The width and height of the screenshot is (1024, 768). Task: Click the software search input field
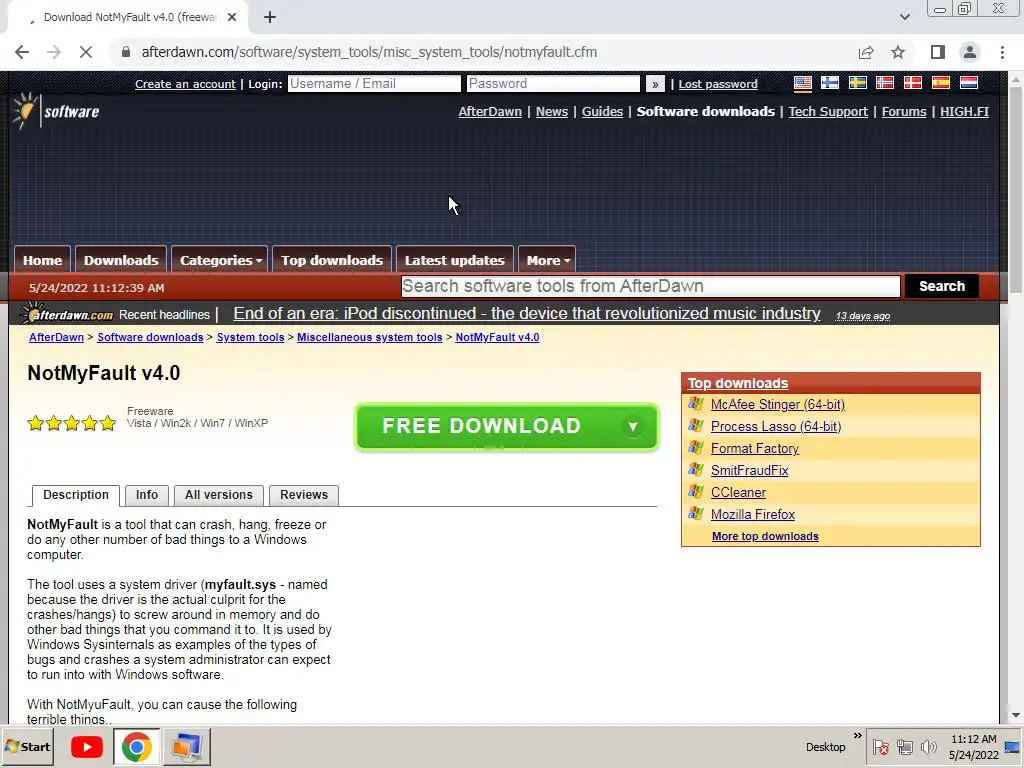(650, 286)
